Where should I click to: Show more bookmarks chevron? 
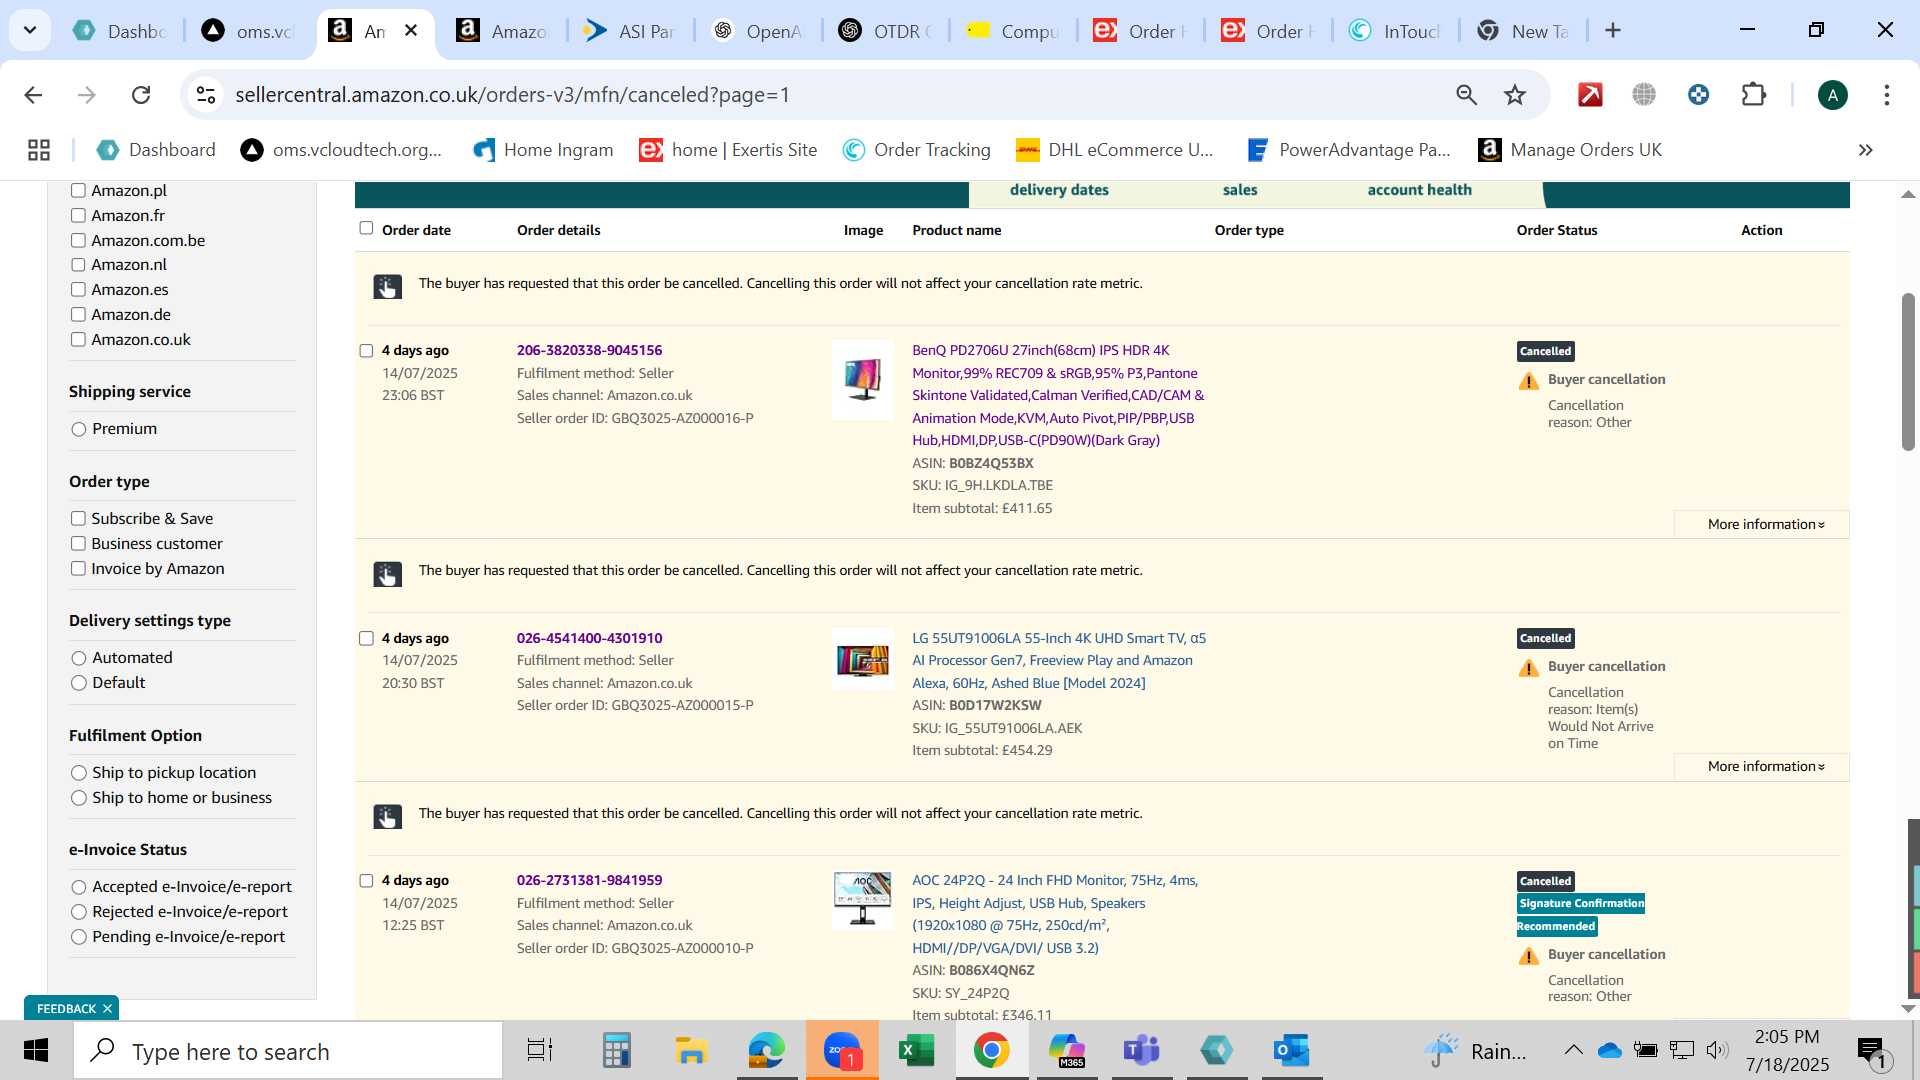click(1865, 150)
